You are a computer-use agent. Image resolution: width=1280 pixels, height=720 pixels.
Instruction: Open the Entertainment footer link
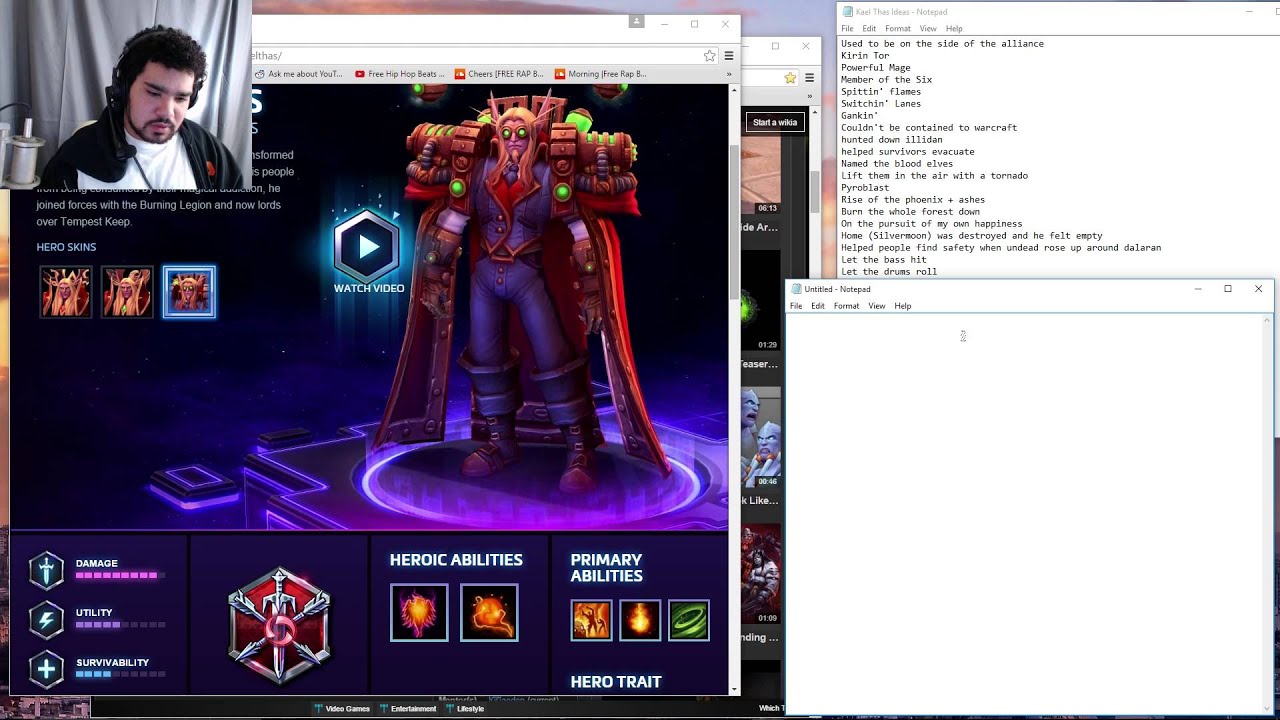pyautogui.click(x=408, y=708)
